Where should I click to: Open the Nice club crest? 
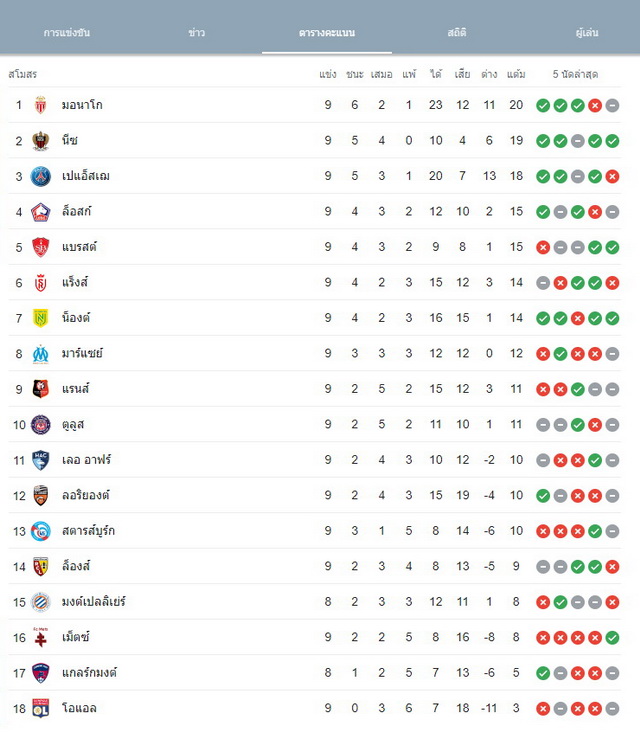(x=41, y=141)
